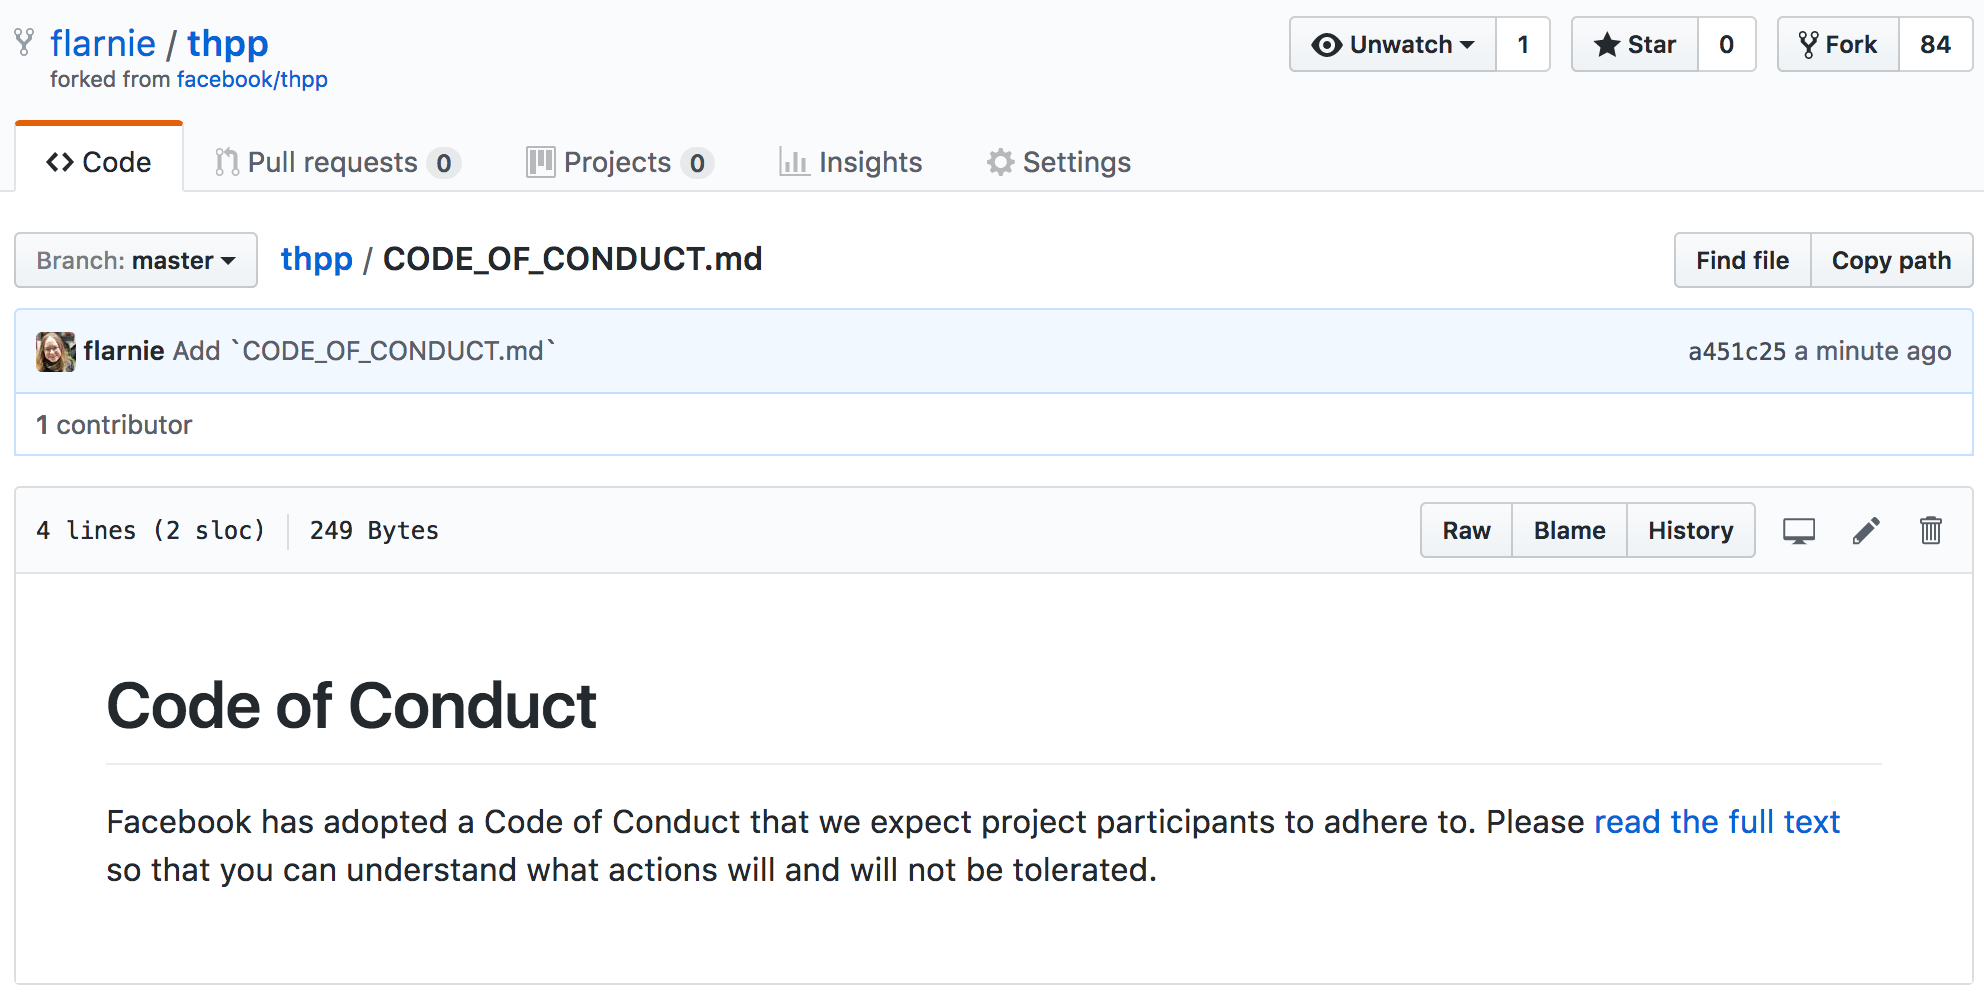
Task: Click Copy path button
Action: pos(1890,260)
